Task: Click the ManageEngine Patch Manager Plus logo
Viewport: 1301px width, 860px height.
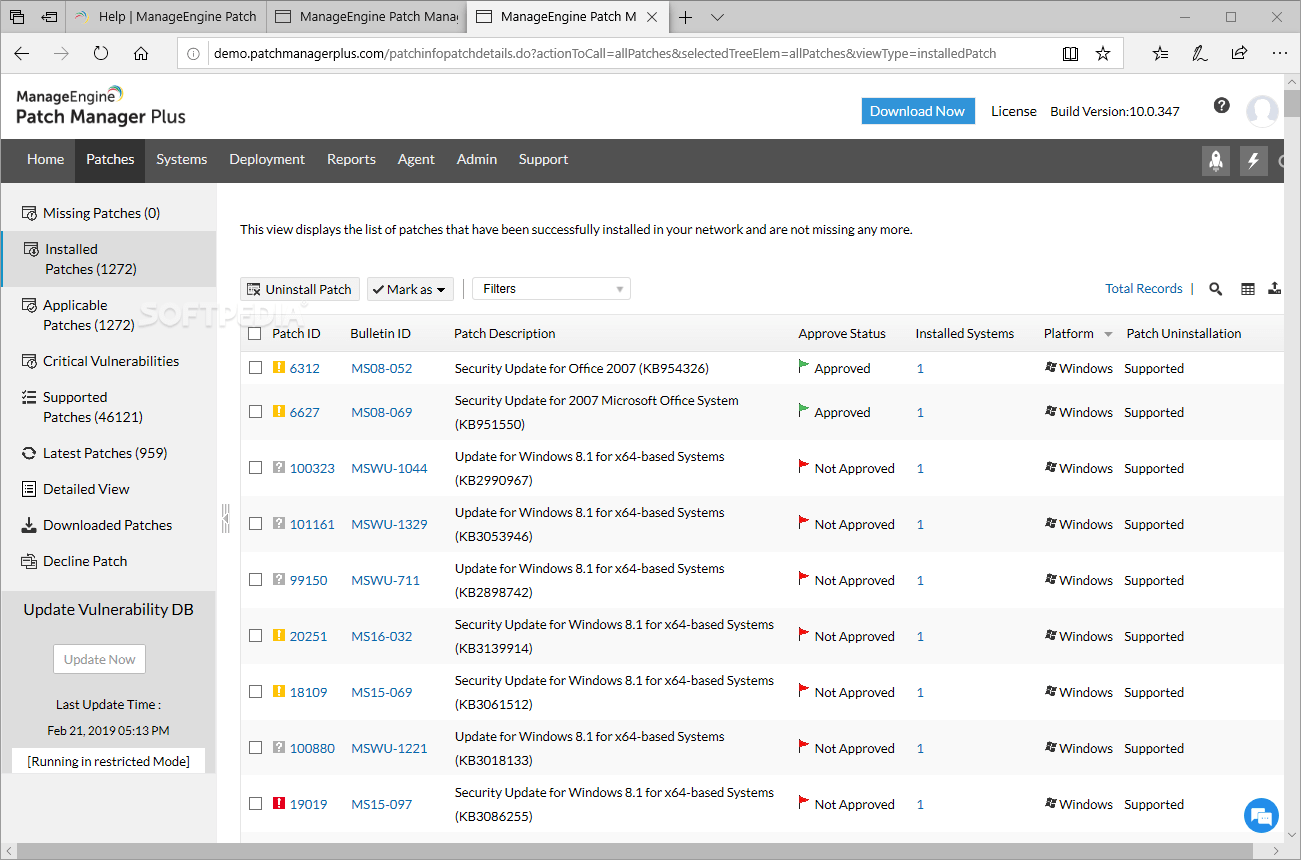Action: pyautogui.click(x=101, y=106)
